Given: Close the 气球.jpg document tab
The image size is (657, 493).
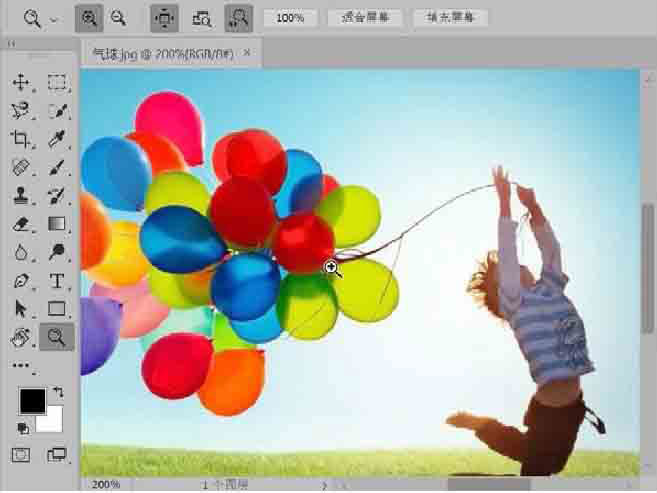Looking at the screenshot, I should click(247, 53).
